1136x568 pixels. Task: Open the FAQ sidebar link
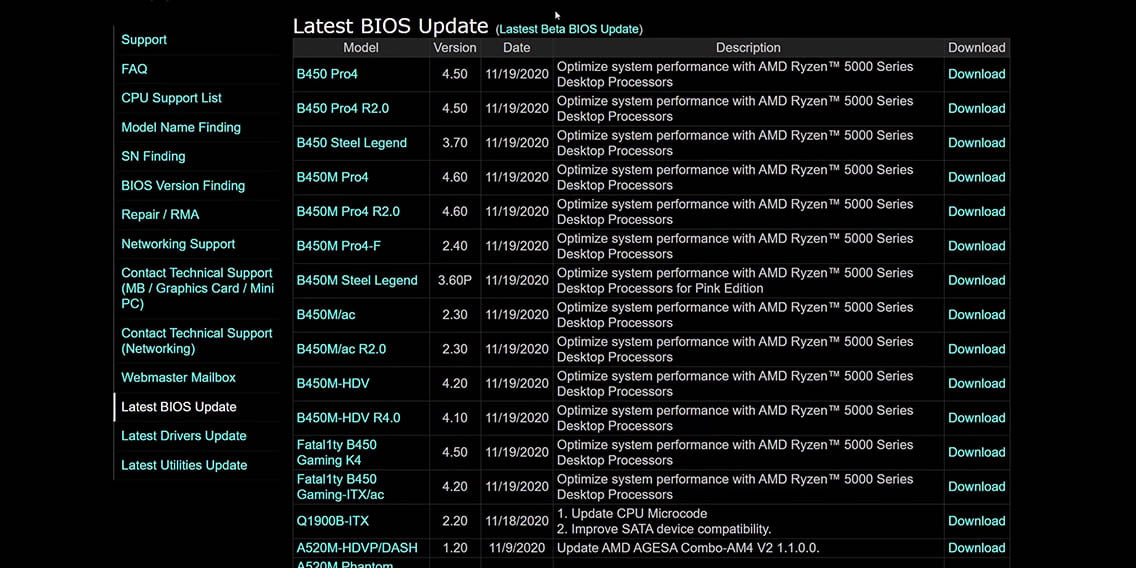pos(134,69)
